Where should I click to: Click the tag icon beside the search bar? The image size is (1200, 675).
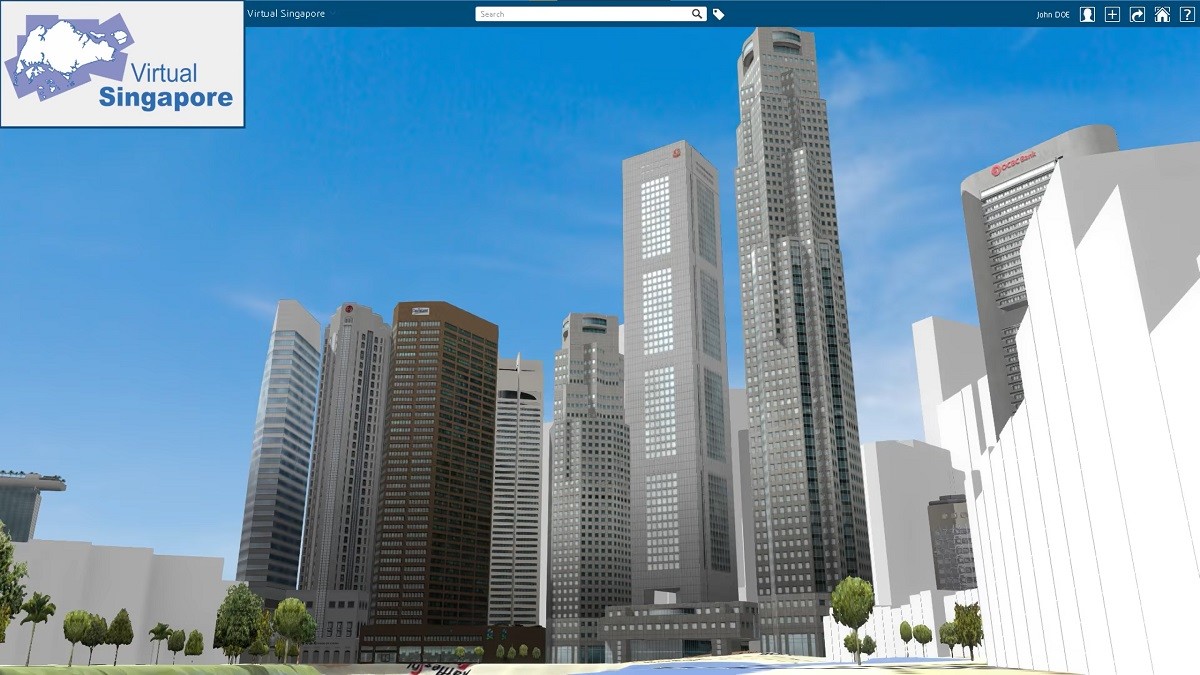pyautogui.click(x=718, y=14)
